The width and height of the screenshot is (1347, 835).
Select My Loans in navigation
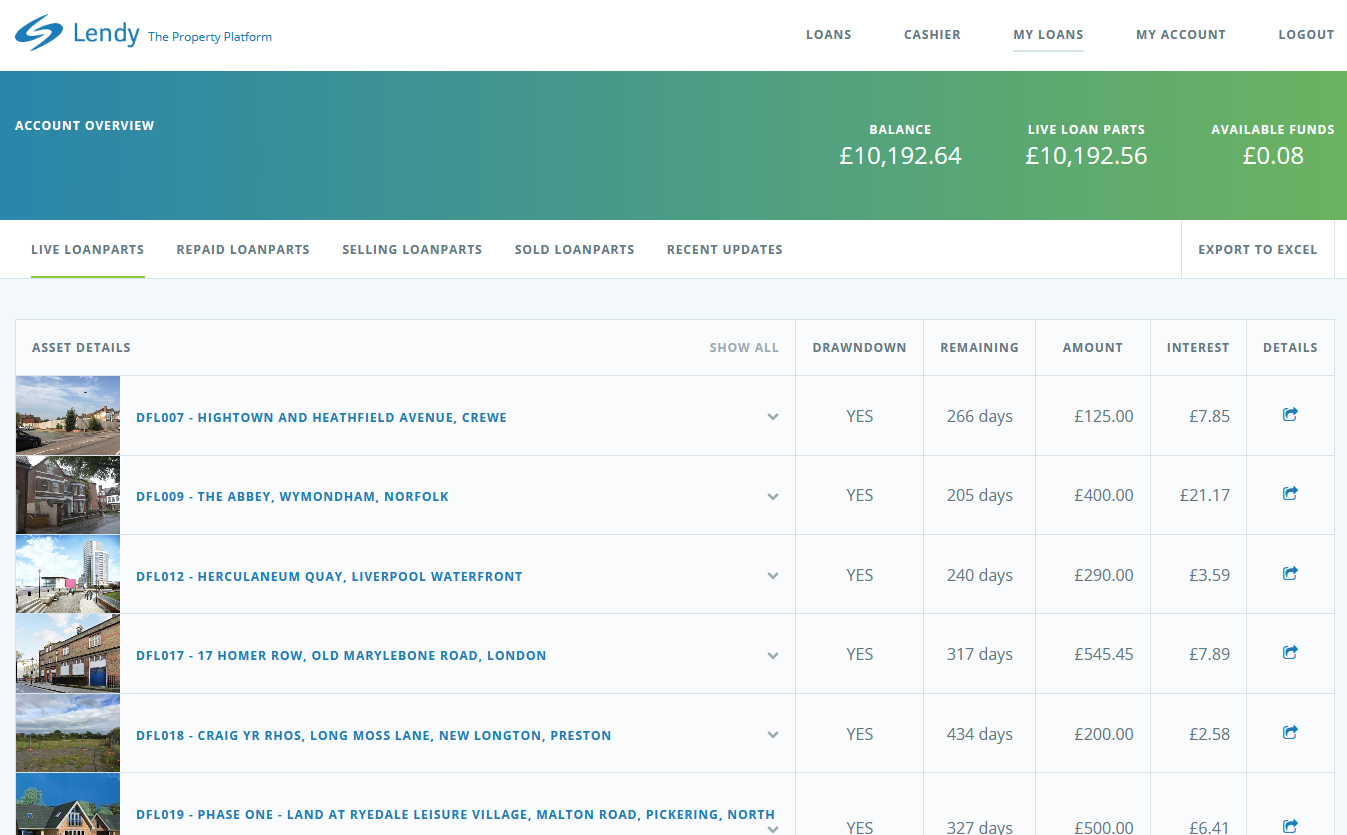(1048, 35)
